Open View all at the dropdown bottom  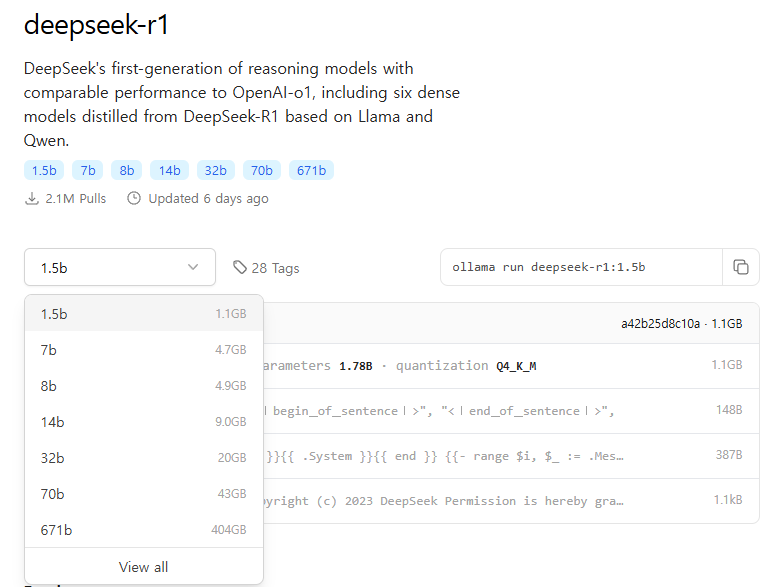coord(144,567)
